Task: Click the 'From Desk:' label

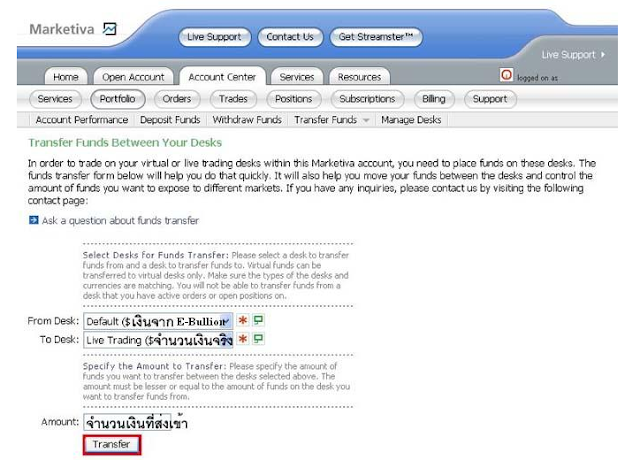Action: pyautogui.click(x=53, y=321)
